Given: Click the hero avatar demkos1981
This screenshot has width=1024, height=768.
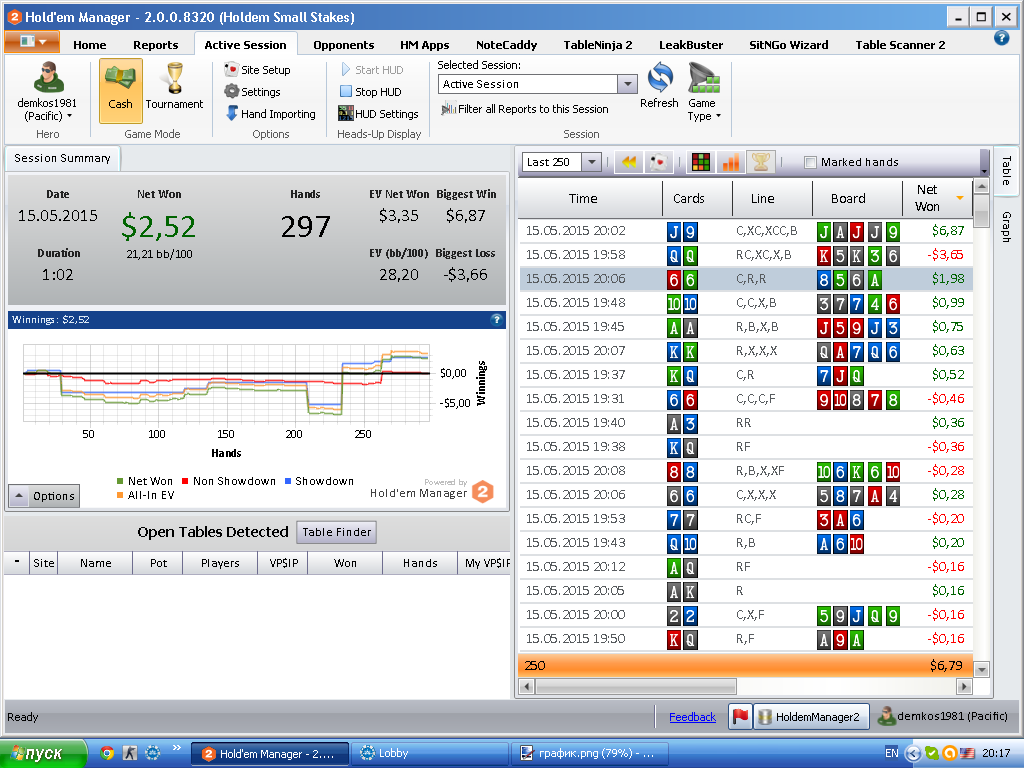Looking at the screenshot, I should click(48, 78).
